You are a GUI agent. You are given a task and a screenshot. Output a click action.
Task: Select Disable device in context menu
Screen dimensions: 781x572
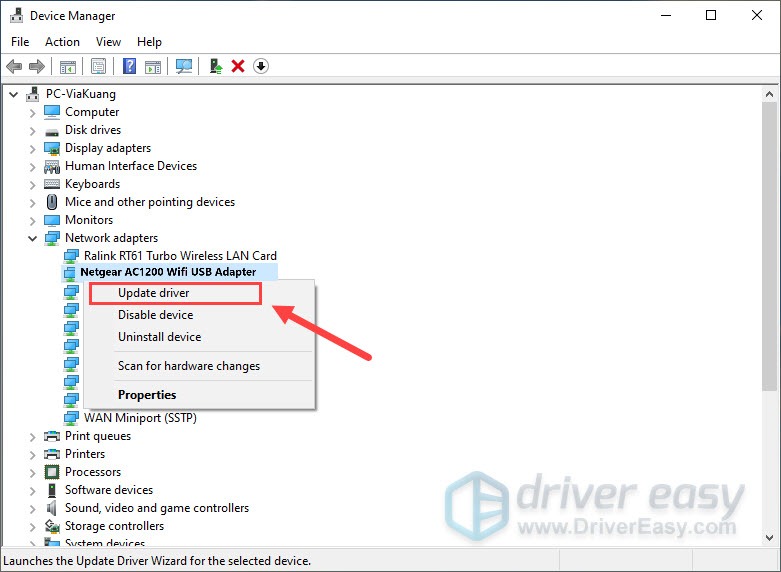tap(155, 315)
